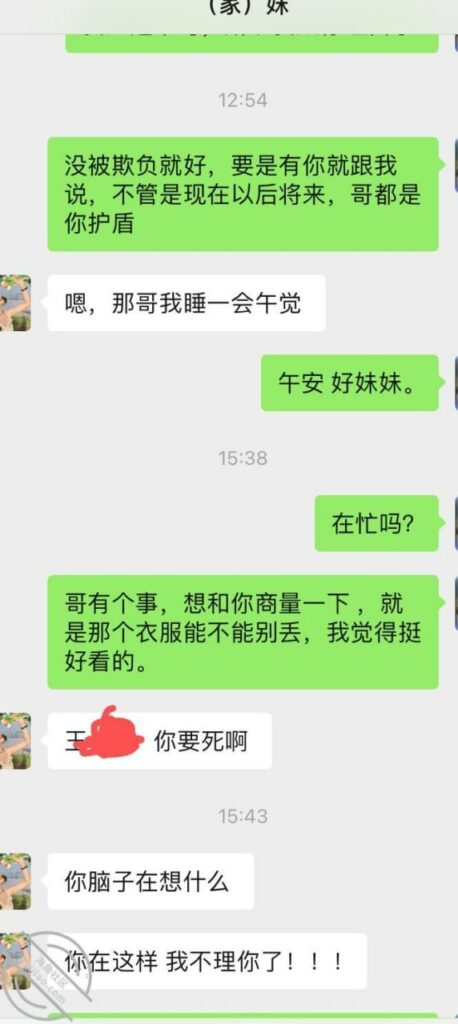Select the '没被欺负就好' green message bubble
The height and width of the screenshot is (1024, 458).
tap(243, 194)
